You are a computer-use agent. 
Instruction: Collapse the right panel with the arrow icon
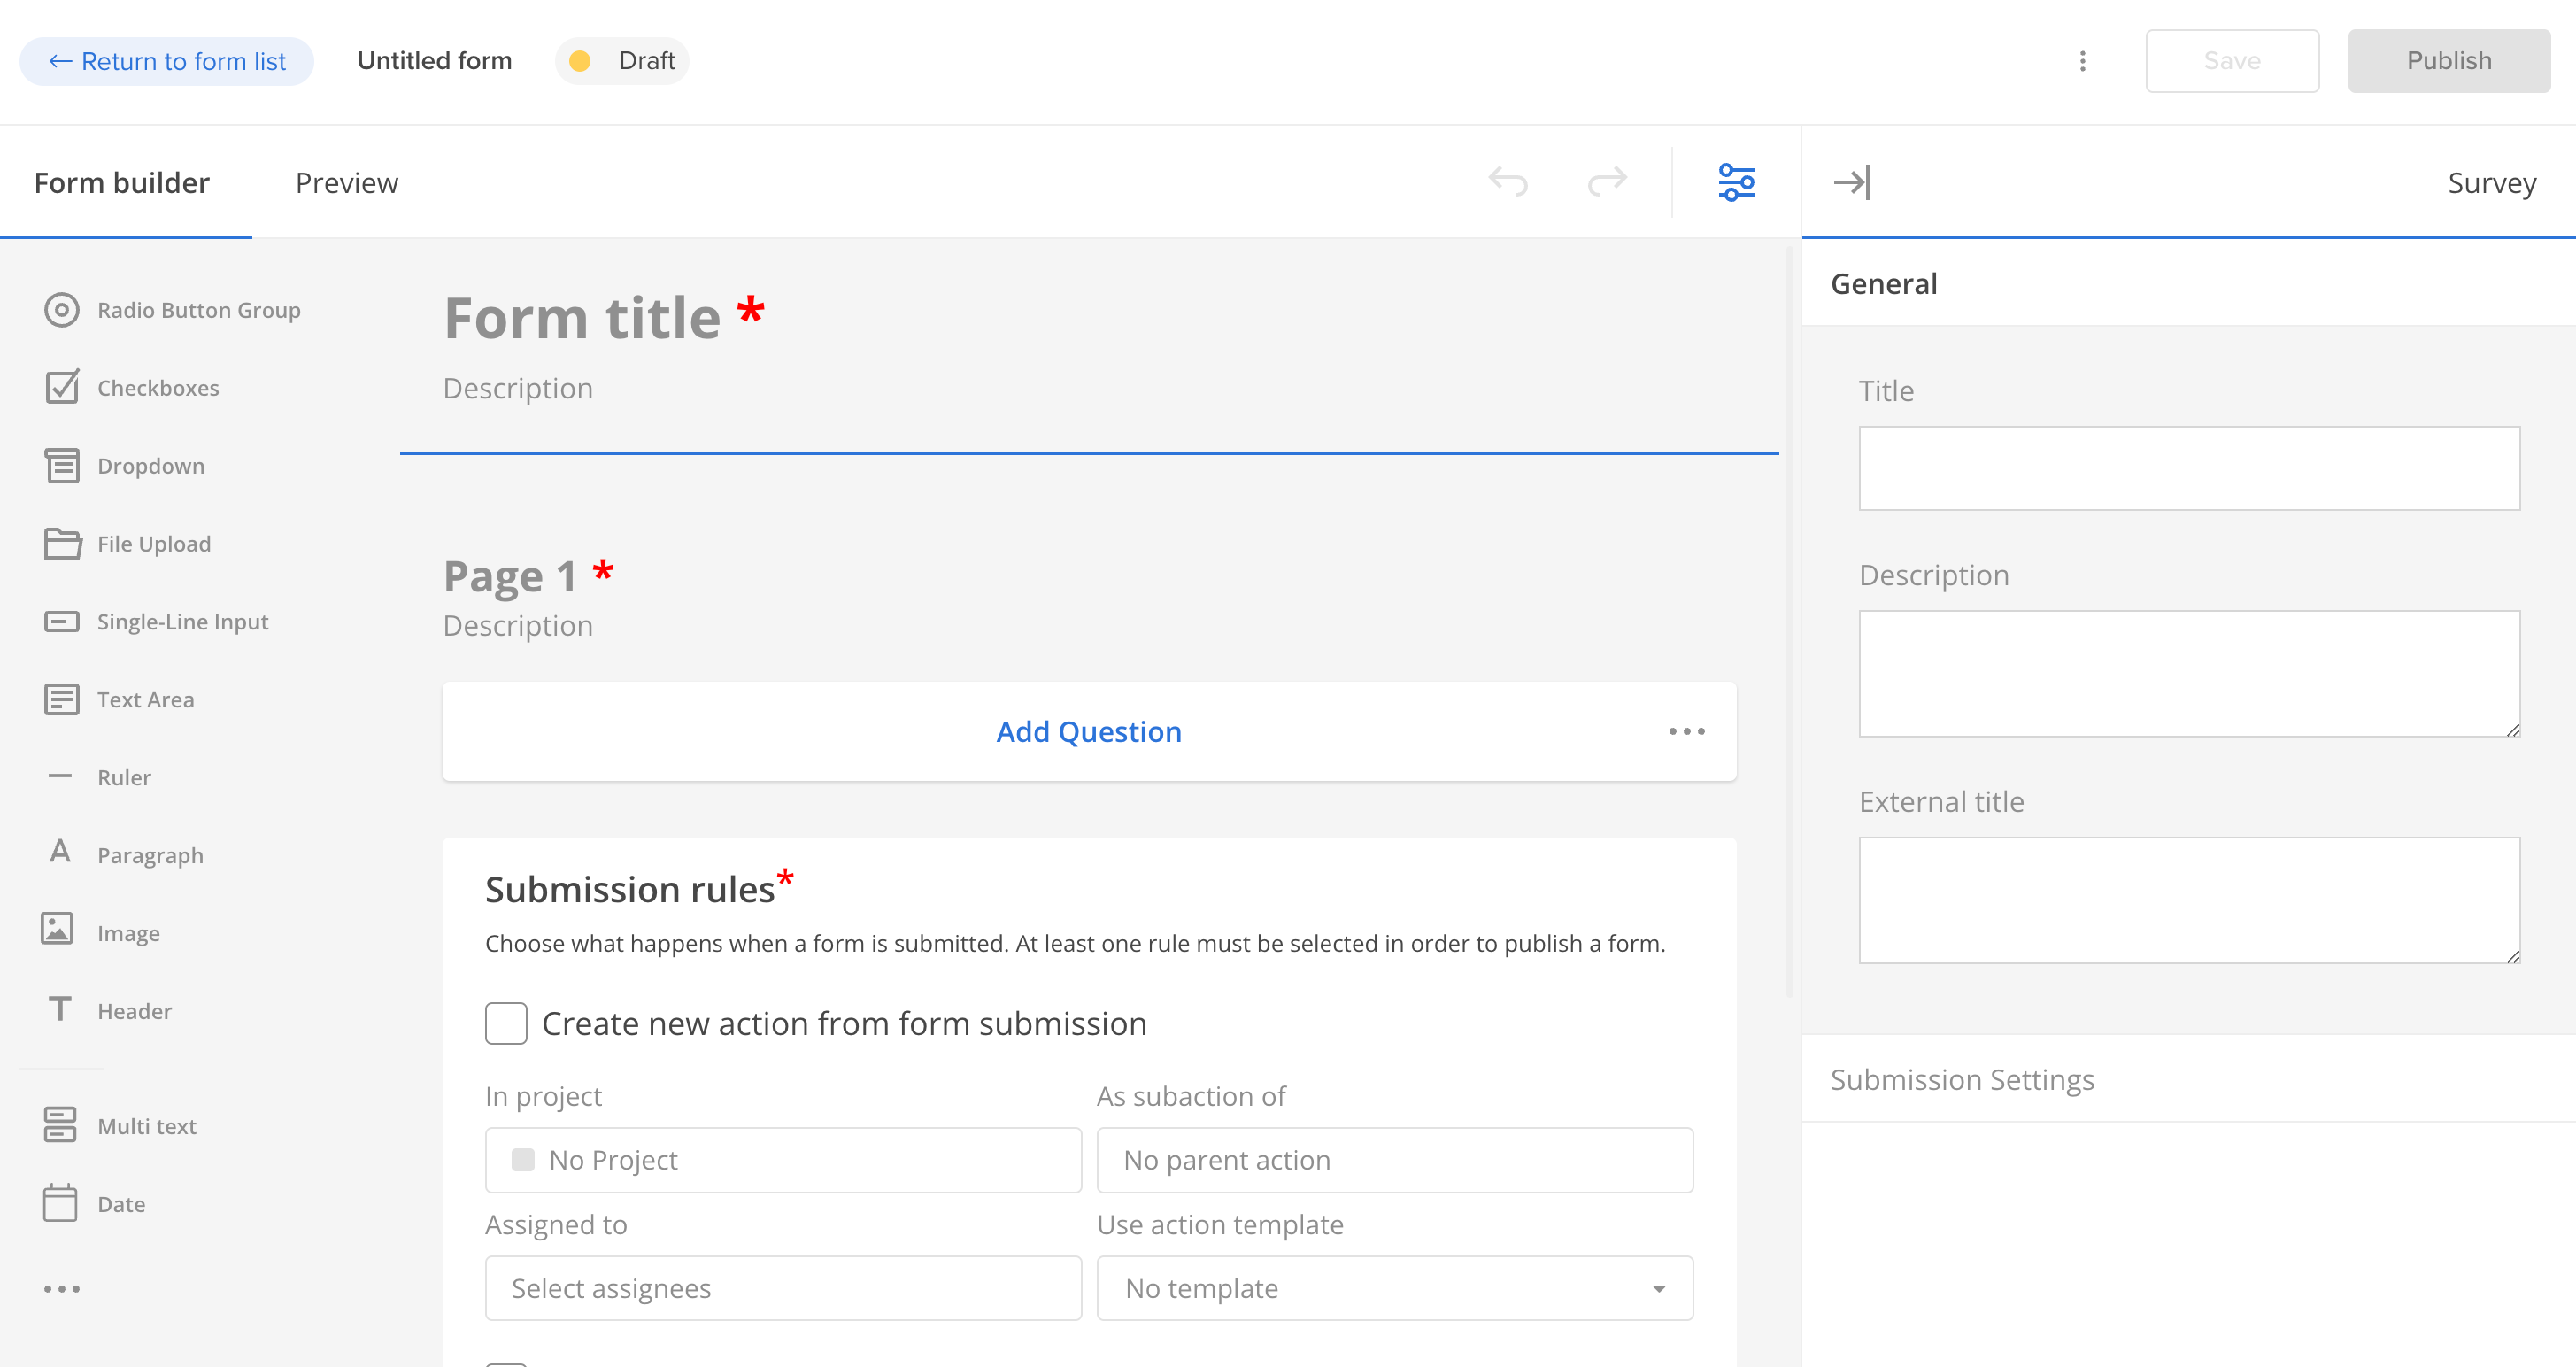click(1852, 181)
